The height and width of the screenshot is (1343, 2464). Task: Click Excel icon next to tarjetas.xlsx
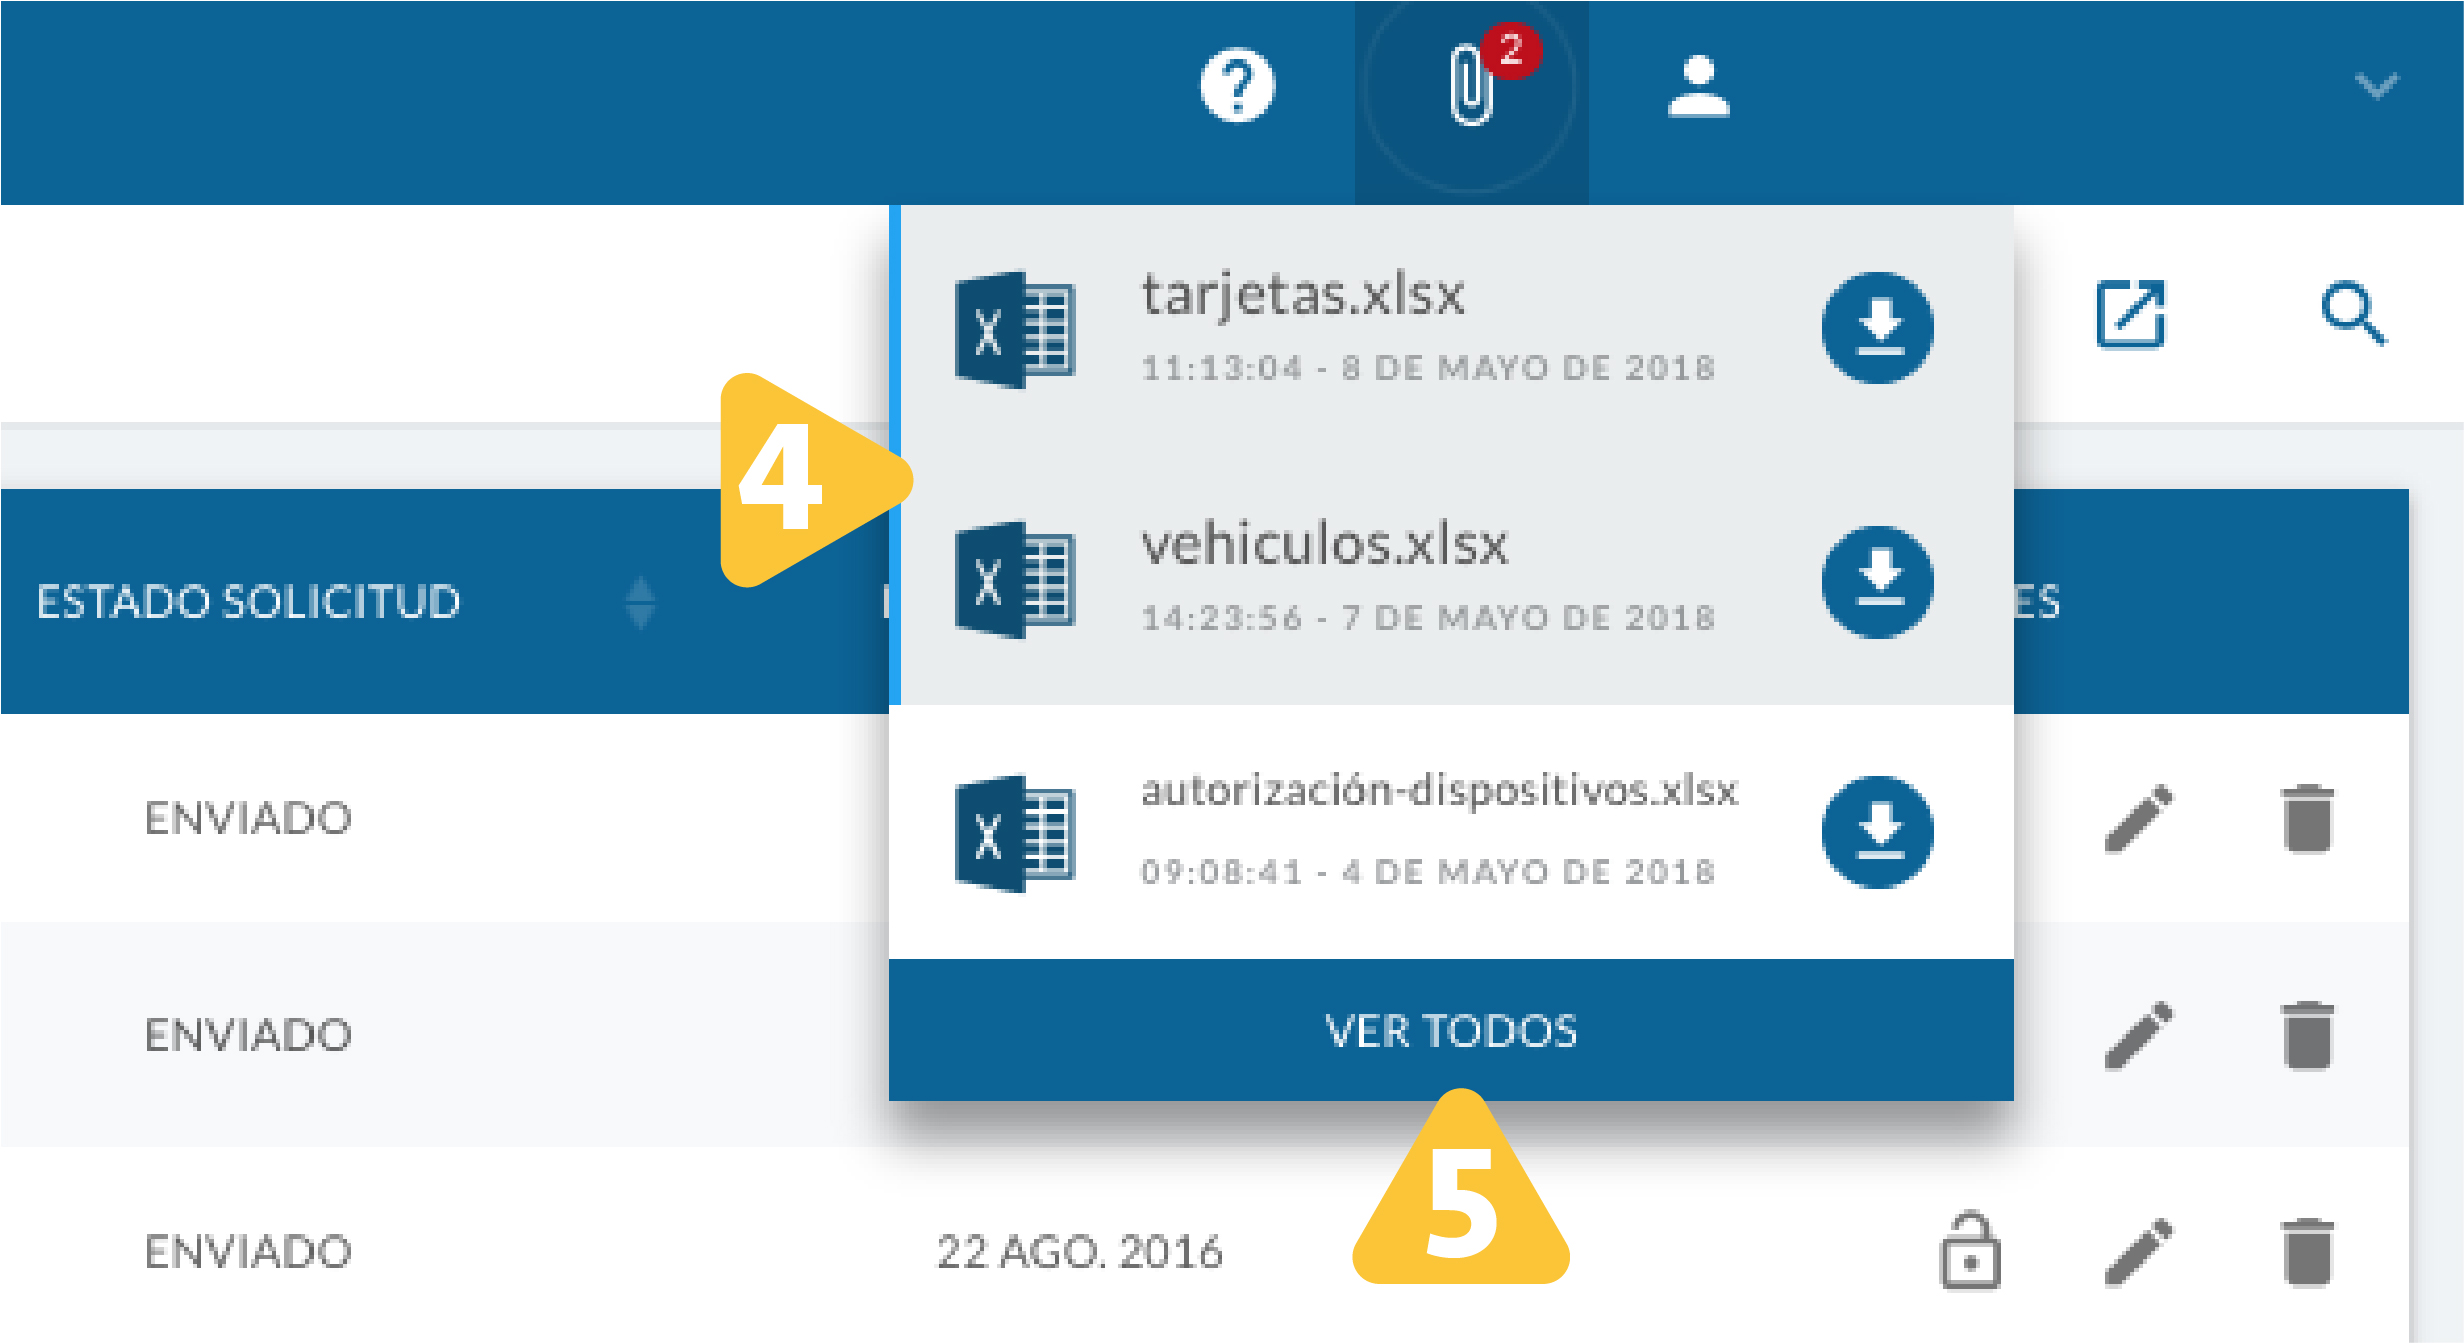click(x=1014, y=329)
